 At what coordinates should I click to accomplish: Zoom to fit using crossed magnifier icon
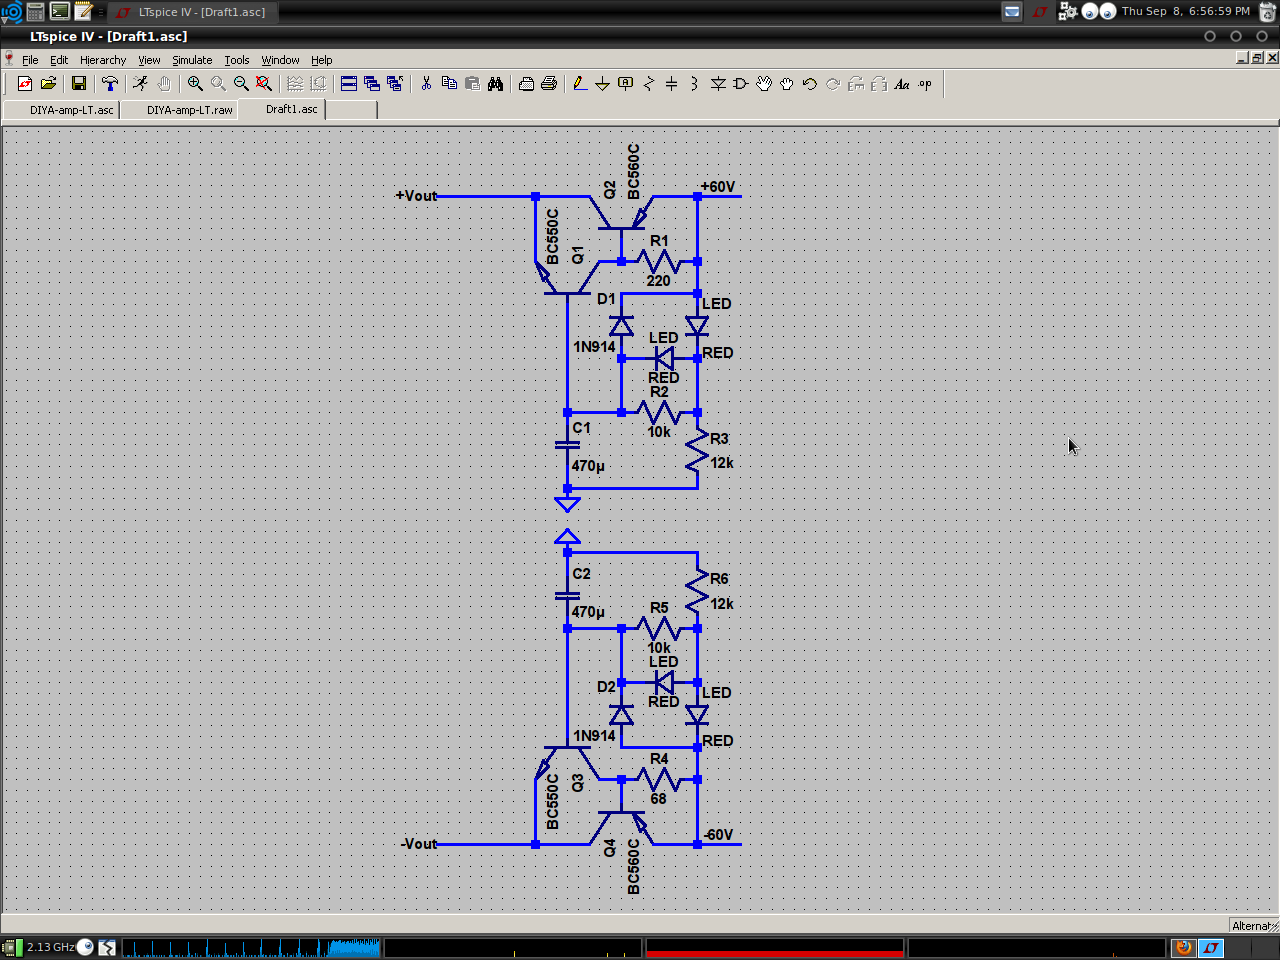(x=264, y=84)
